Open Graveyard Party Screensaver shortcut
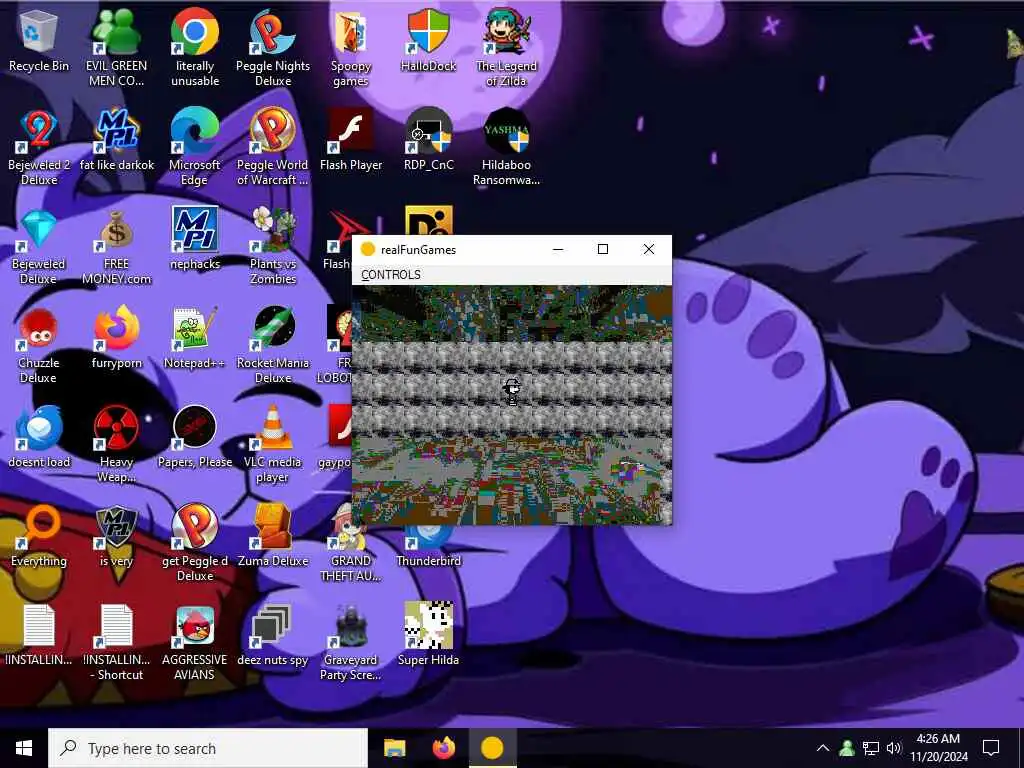This screenshot has height=768, width=1024. point(351,643)
